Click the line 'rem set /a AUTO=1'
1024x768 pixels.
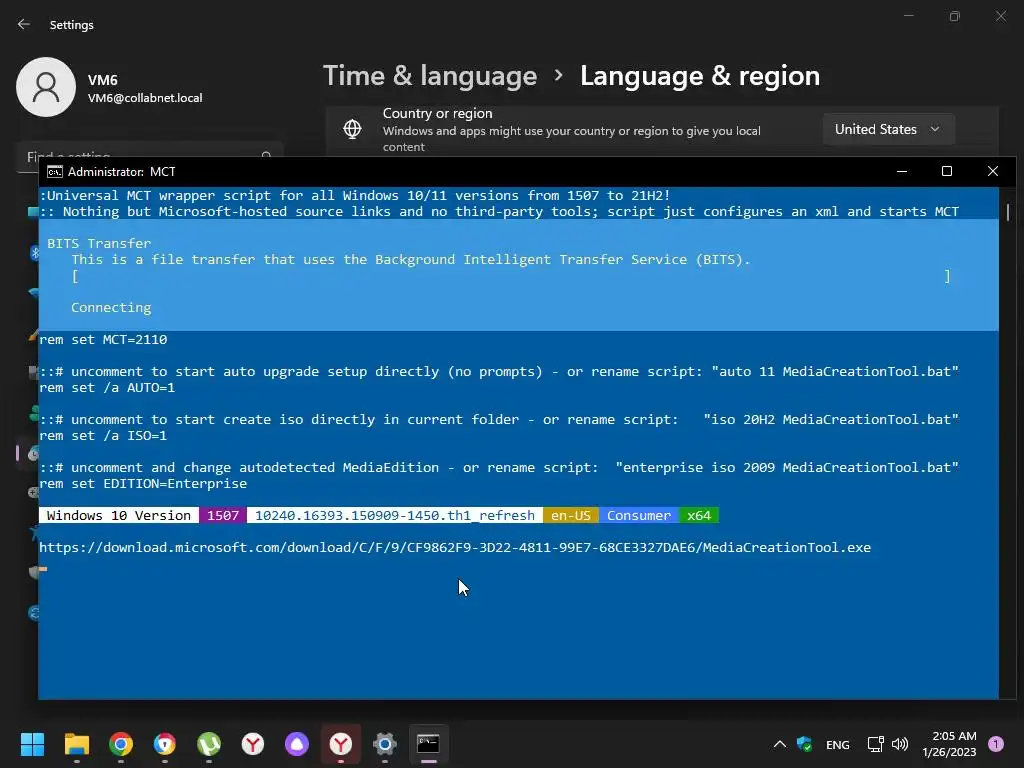[x=107, y=388]
